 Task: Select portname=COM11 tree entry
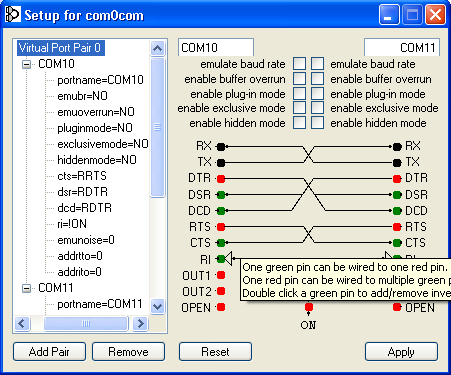[100, 304]
